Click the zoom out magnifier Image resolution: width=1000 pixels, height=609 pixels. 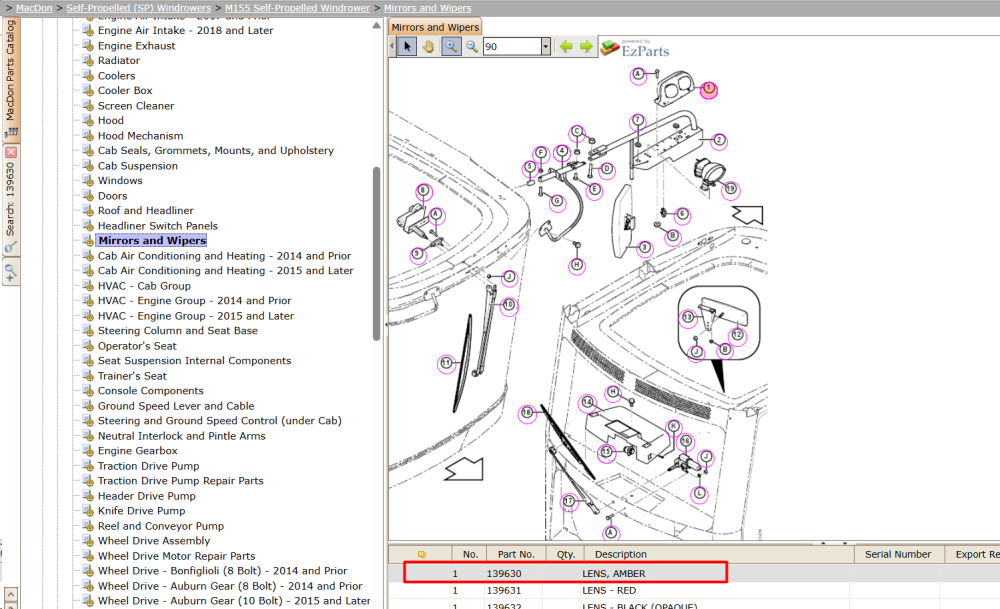pos(472,47)
